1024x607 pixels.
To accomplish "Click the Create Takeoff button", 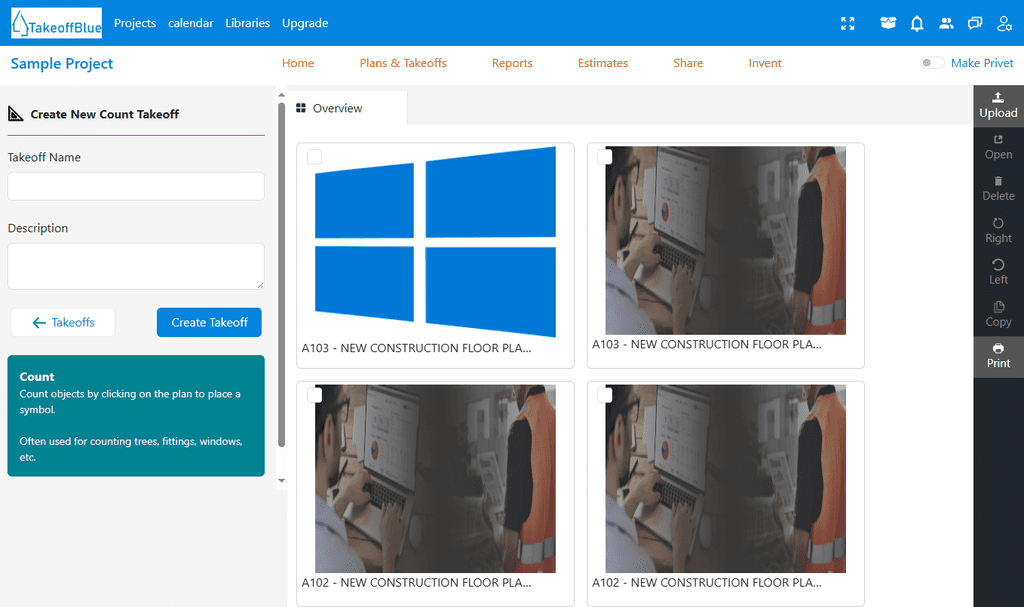I will tap(209, 322).
